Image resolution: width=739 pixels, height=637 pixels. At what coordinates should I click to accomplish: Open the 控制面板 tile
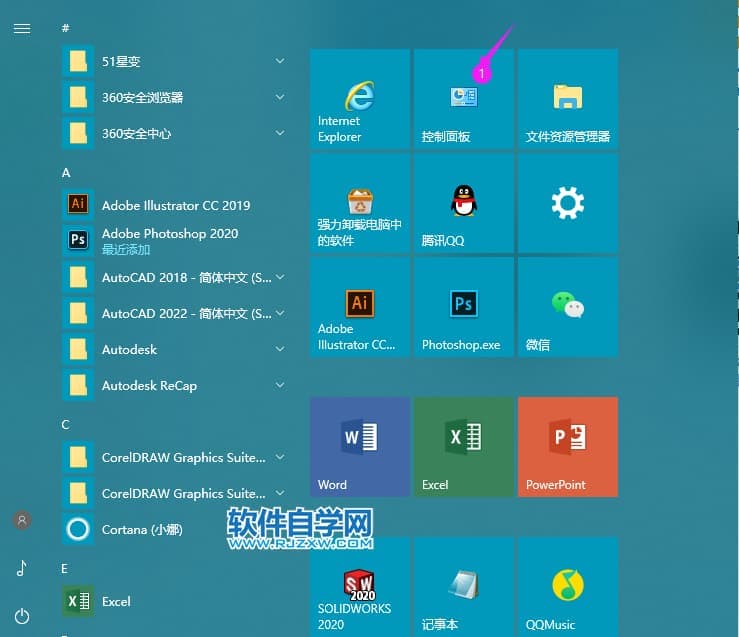tap(463, 99)
